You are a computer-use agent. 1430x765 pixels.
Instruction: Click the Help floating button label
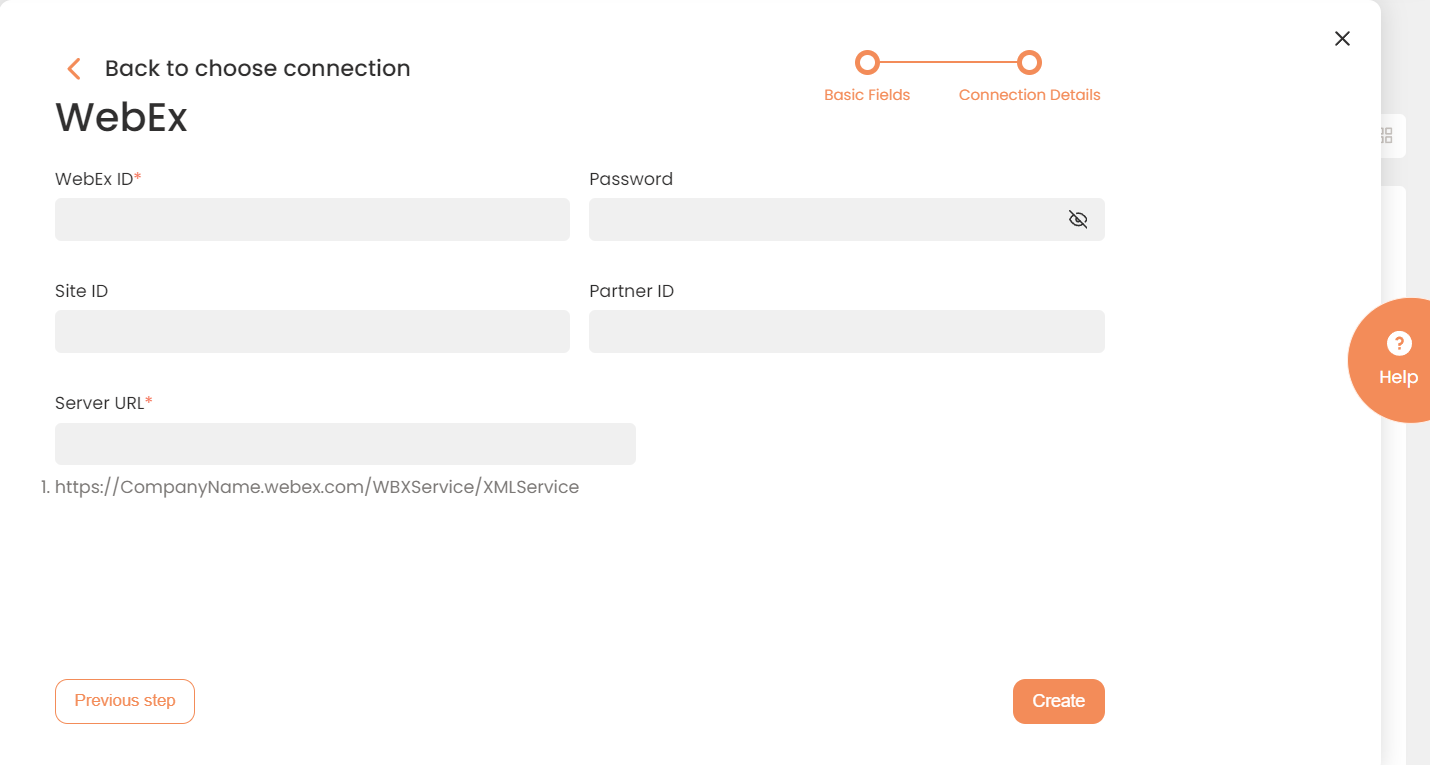coord(1398,377)
